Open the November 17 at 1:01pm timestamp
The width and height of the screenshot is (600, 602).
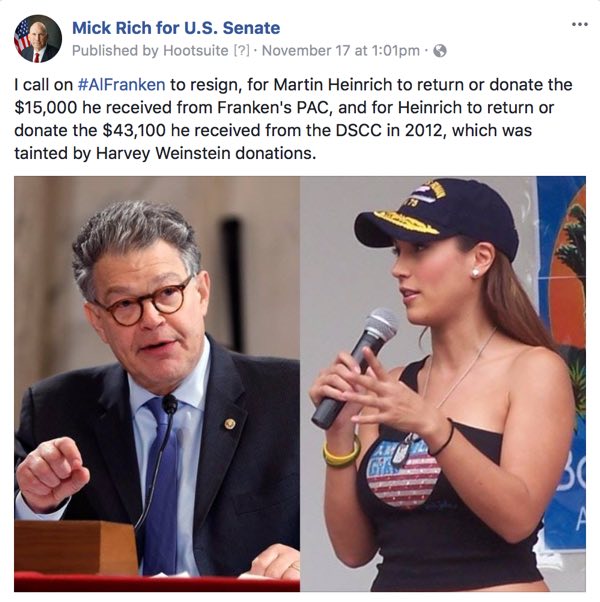point(340,51)
